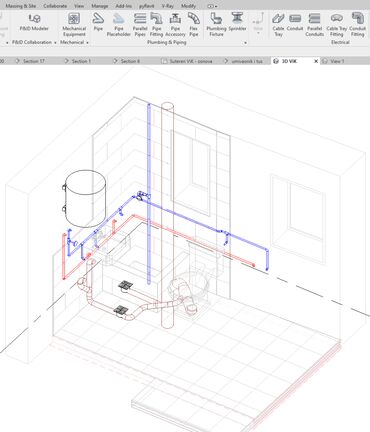
Task: Switch to the View 1 tab
Action: click(337, 61)
